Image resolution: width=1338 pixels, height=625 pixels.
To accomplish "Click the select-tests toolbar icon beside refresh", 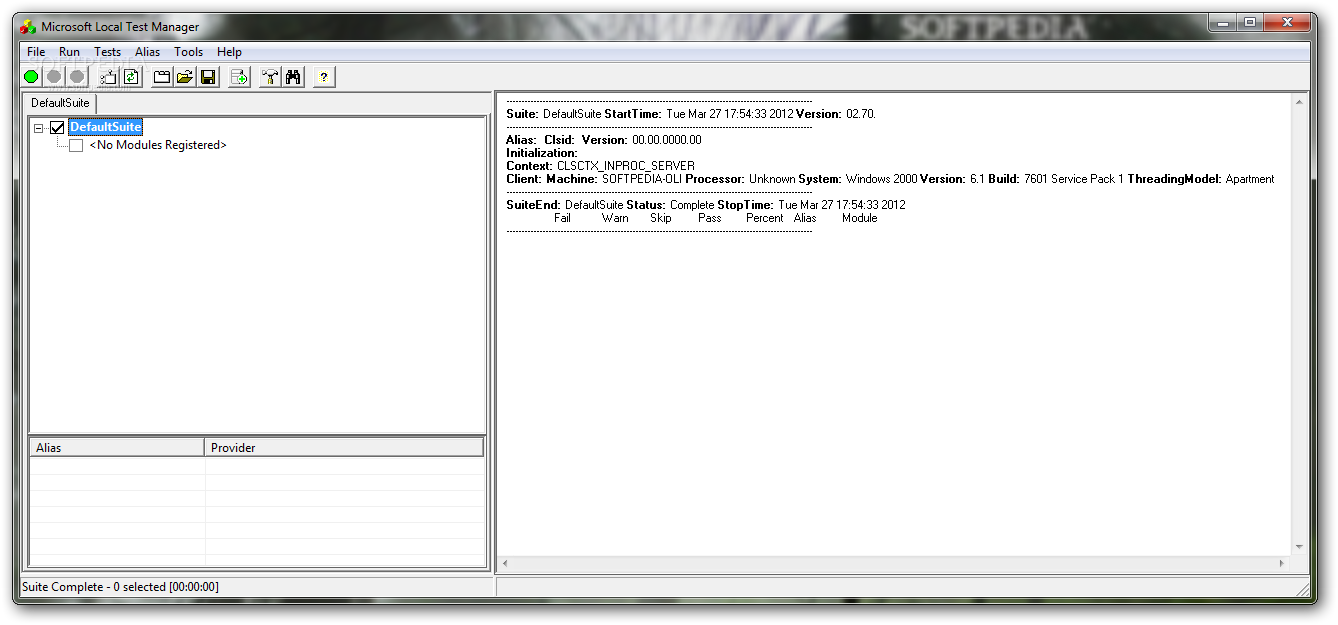I will pyautogui.click(x=108, y=77).
